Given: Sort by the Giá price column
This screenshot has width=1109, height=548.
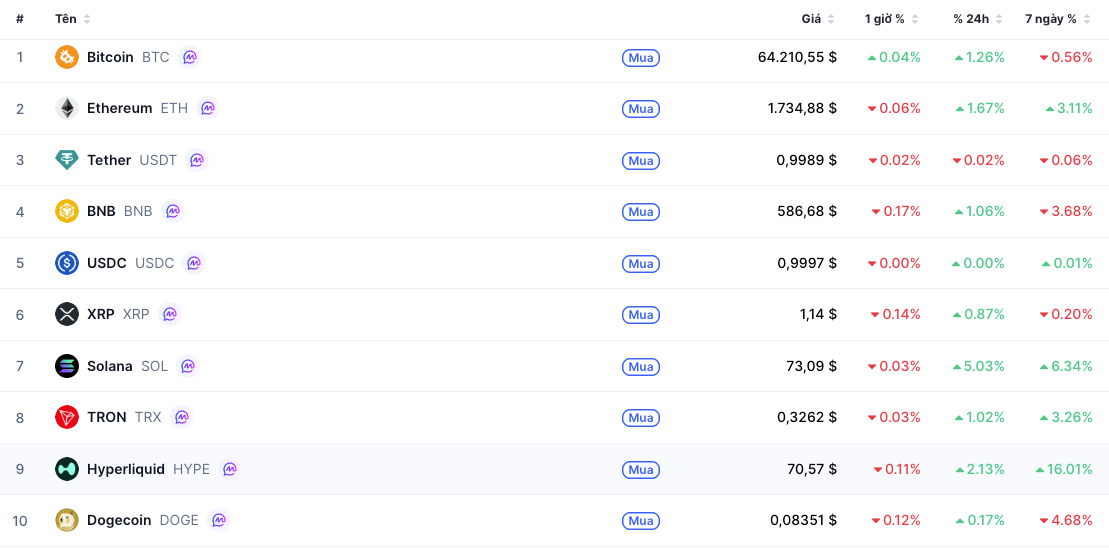Looking at the screenshot, I should [818, 19].
